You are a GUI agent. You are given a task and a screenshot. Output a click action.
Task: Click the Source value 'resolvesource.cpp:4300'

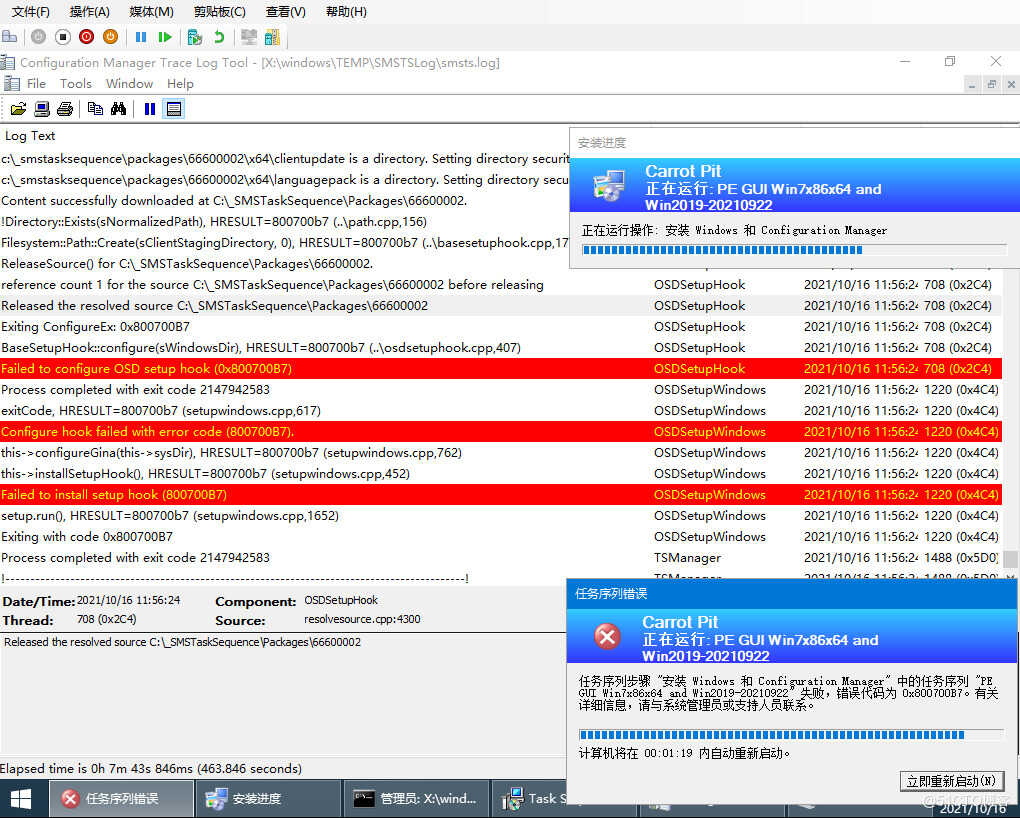(362, 620)
